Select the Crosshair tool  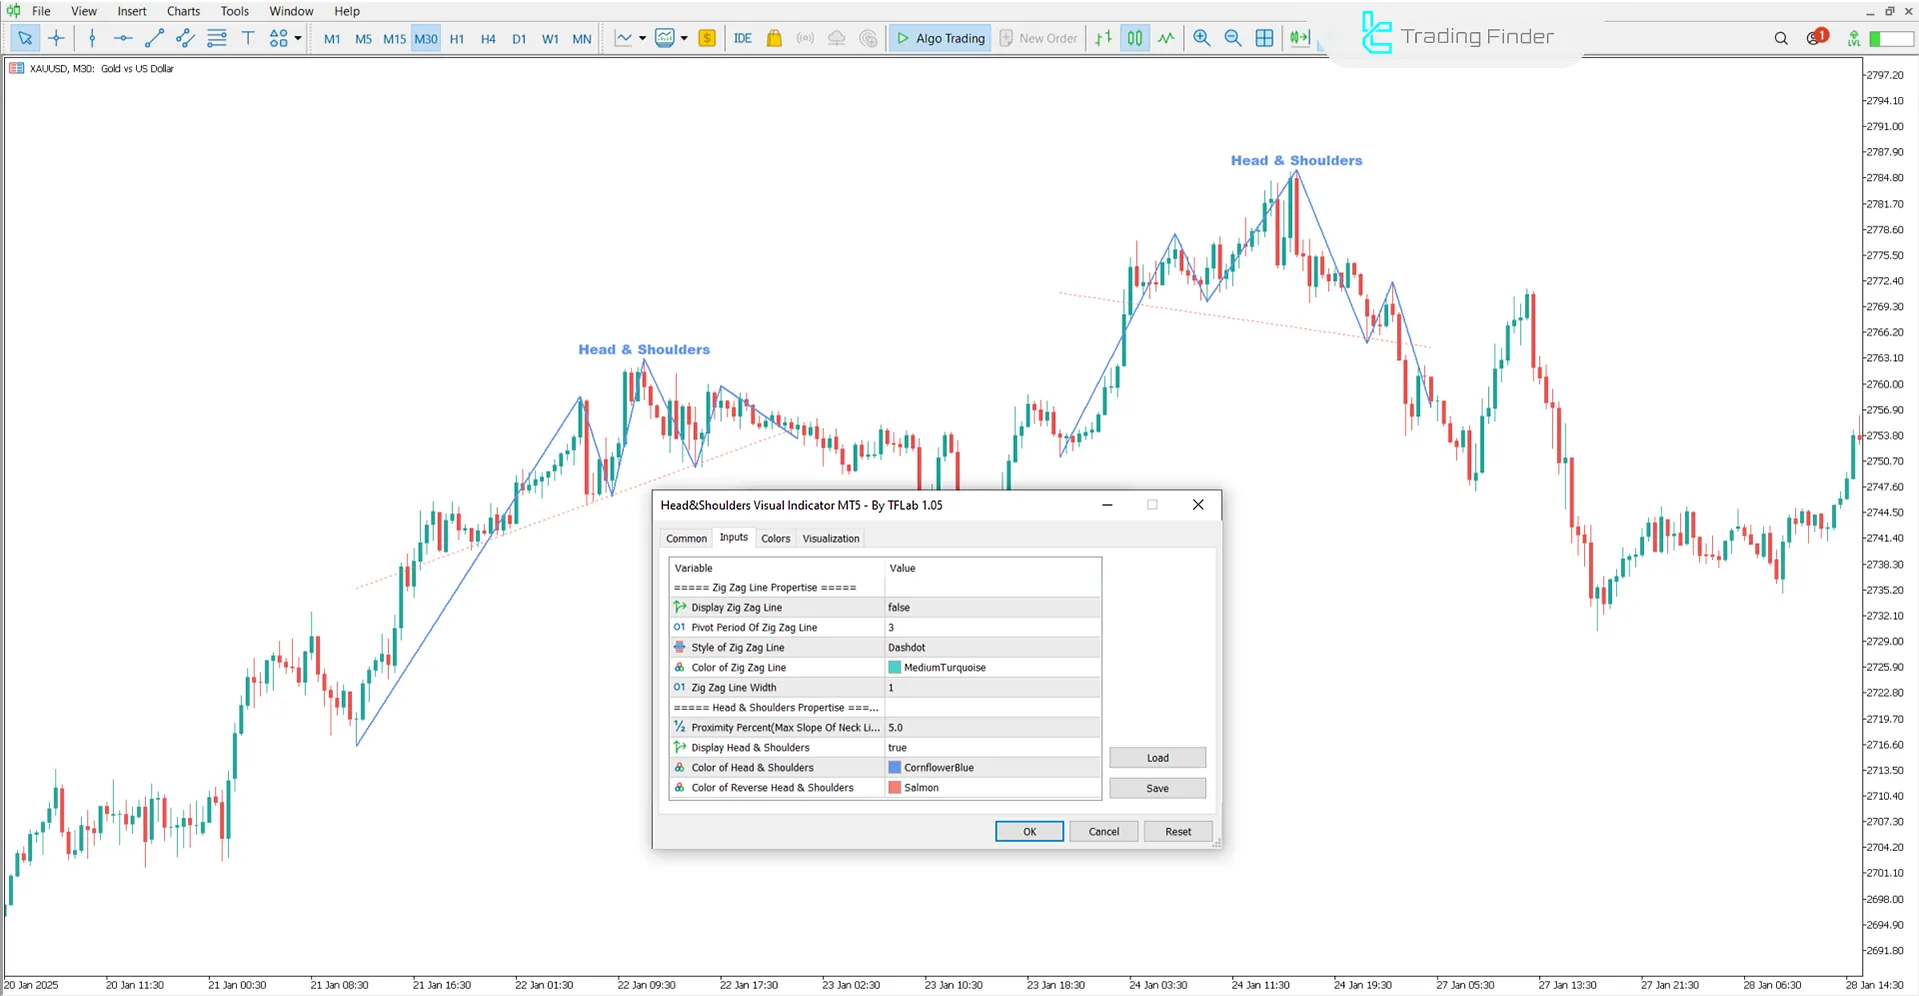(x=57, y=38)
